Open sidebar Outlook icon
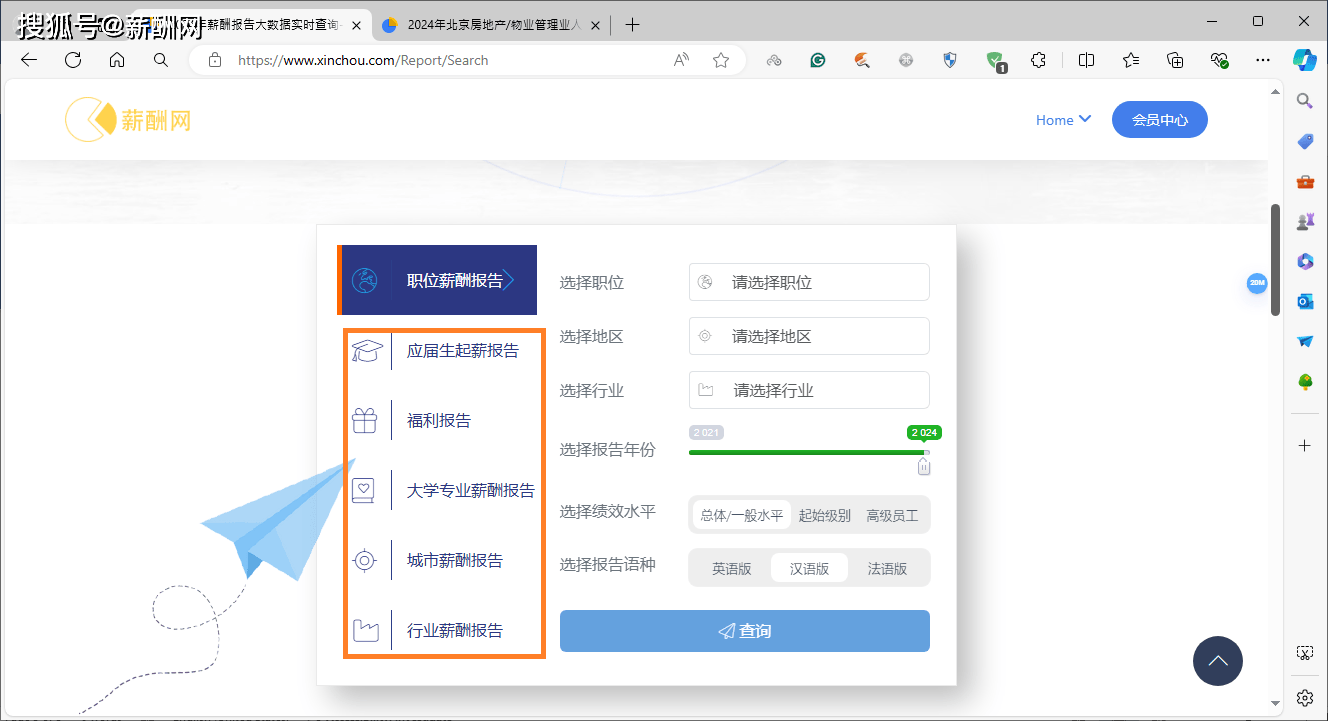The width and height of the screenshot is (1328, 721). pyautogui.click(x=1305, y=301)
